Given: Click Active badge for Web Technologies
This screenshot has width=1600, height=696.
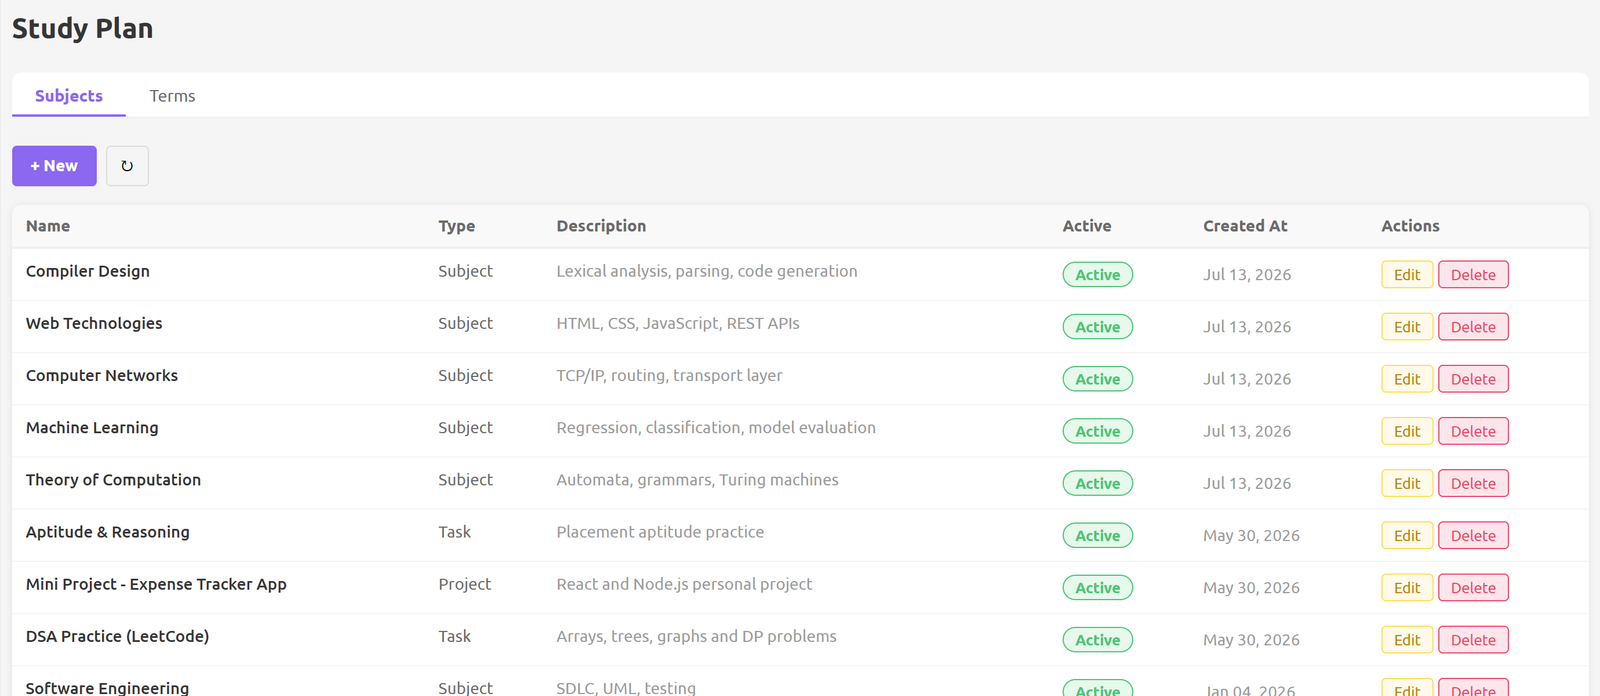Looking at the screenshot, I should click(x=1098, y=327).
